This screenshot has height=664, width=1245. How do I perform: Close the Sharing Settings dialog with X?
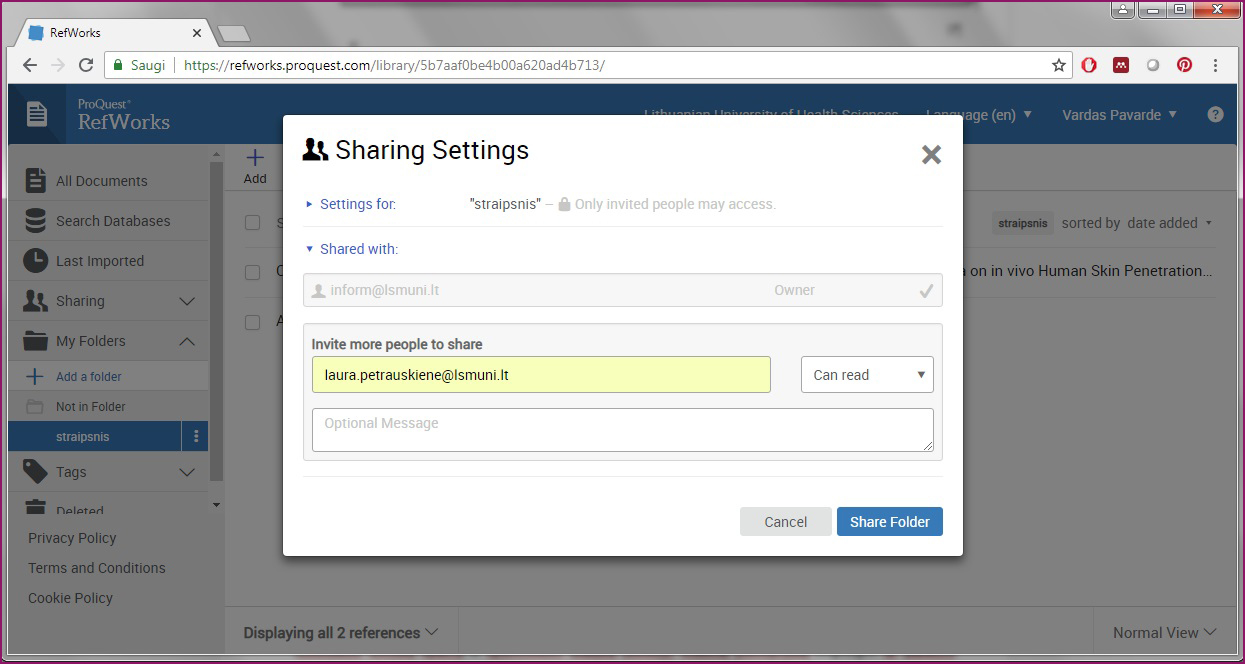[931, 155]
